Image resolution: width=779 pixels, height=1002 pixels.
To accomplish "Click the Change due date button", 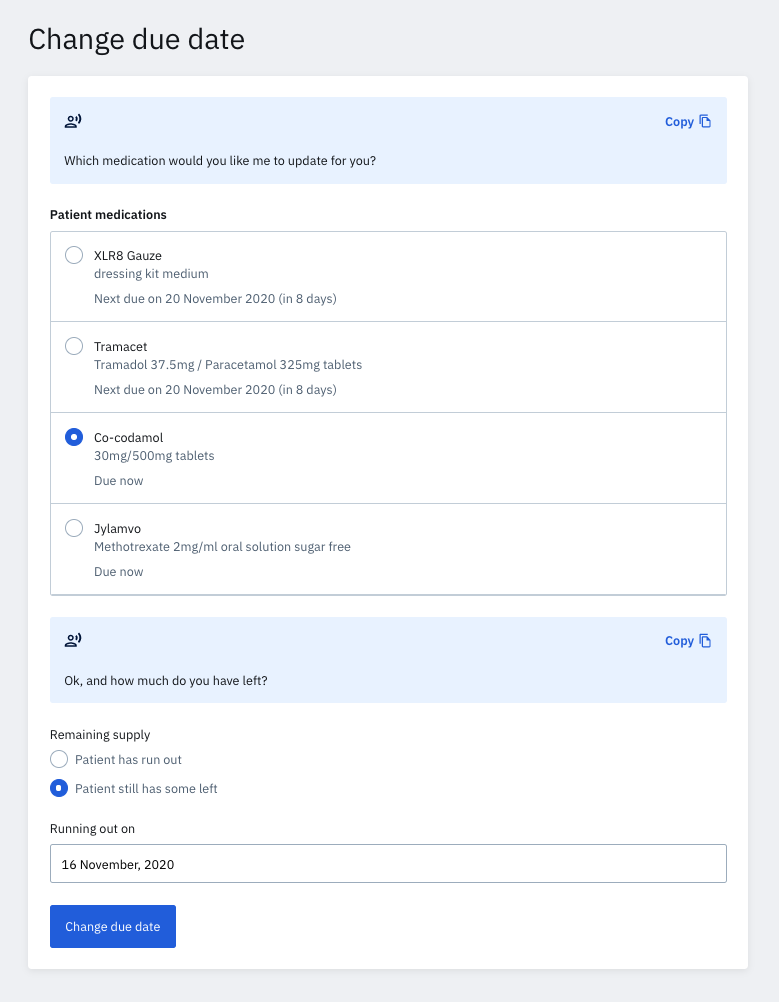I will 112,927.
